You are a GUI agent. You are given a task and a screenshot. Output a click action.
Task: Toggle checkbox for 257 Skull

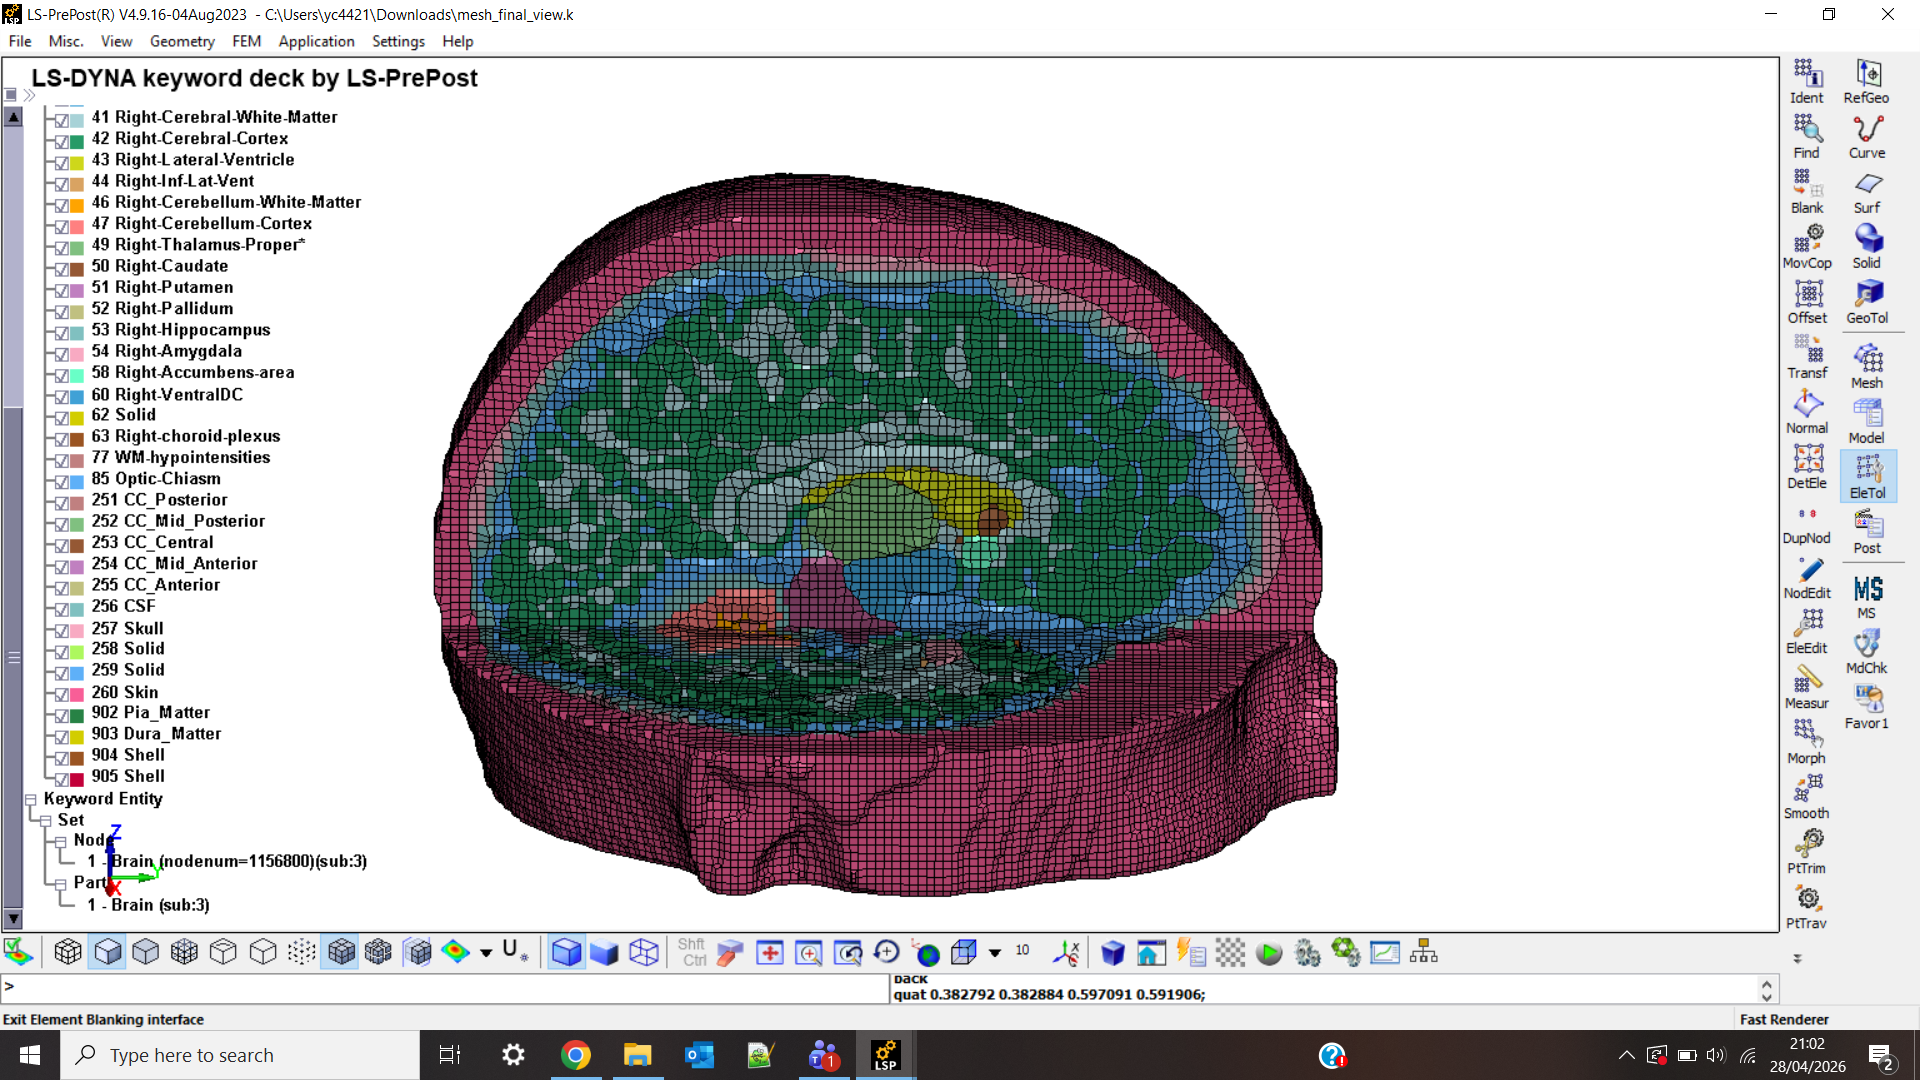click(x=62, y=630)
